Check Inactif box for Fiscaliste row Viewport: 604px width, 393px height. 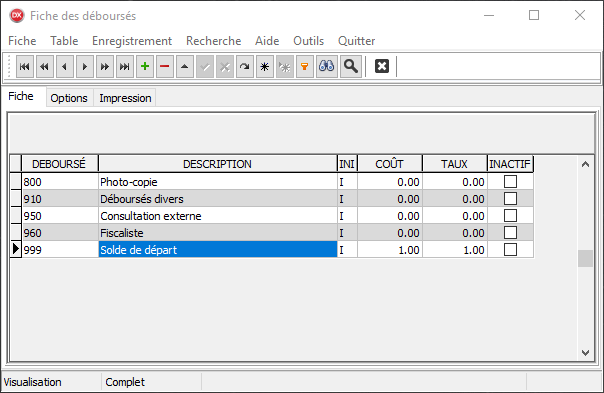(x=510, y=233)
